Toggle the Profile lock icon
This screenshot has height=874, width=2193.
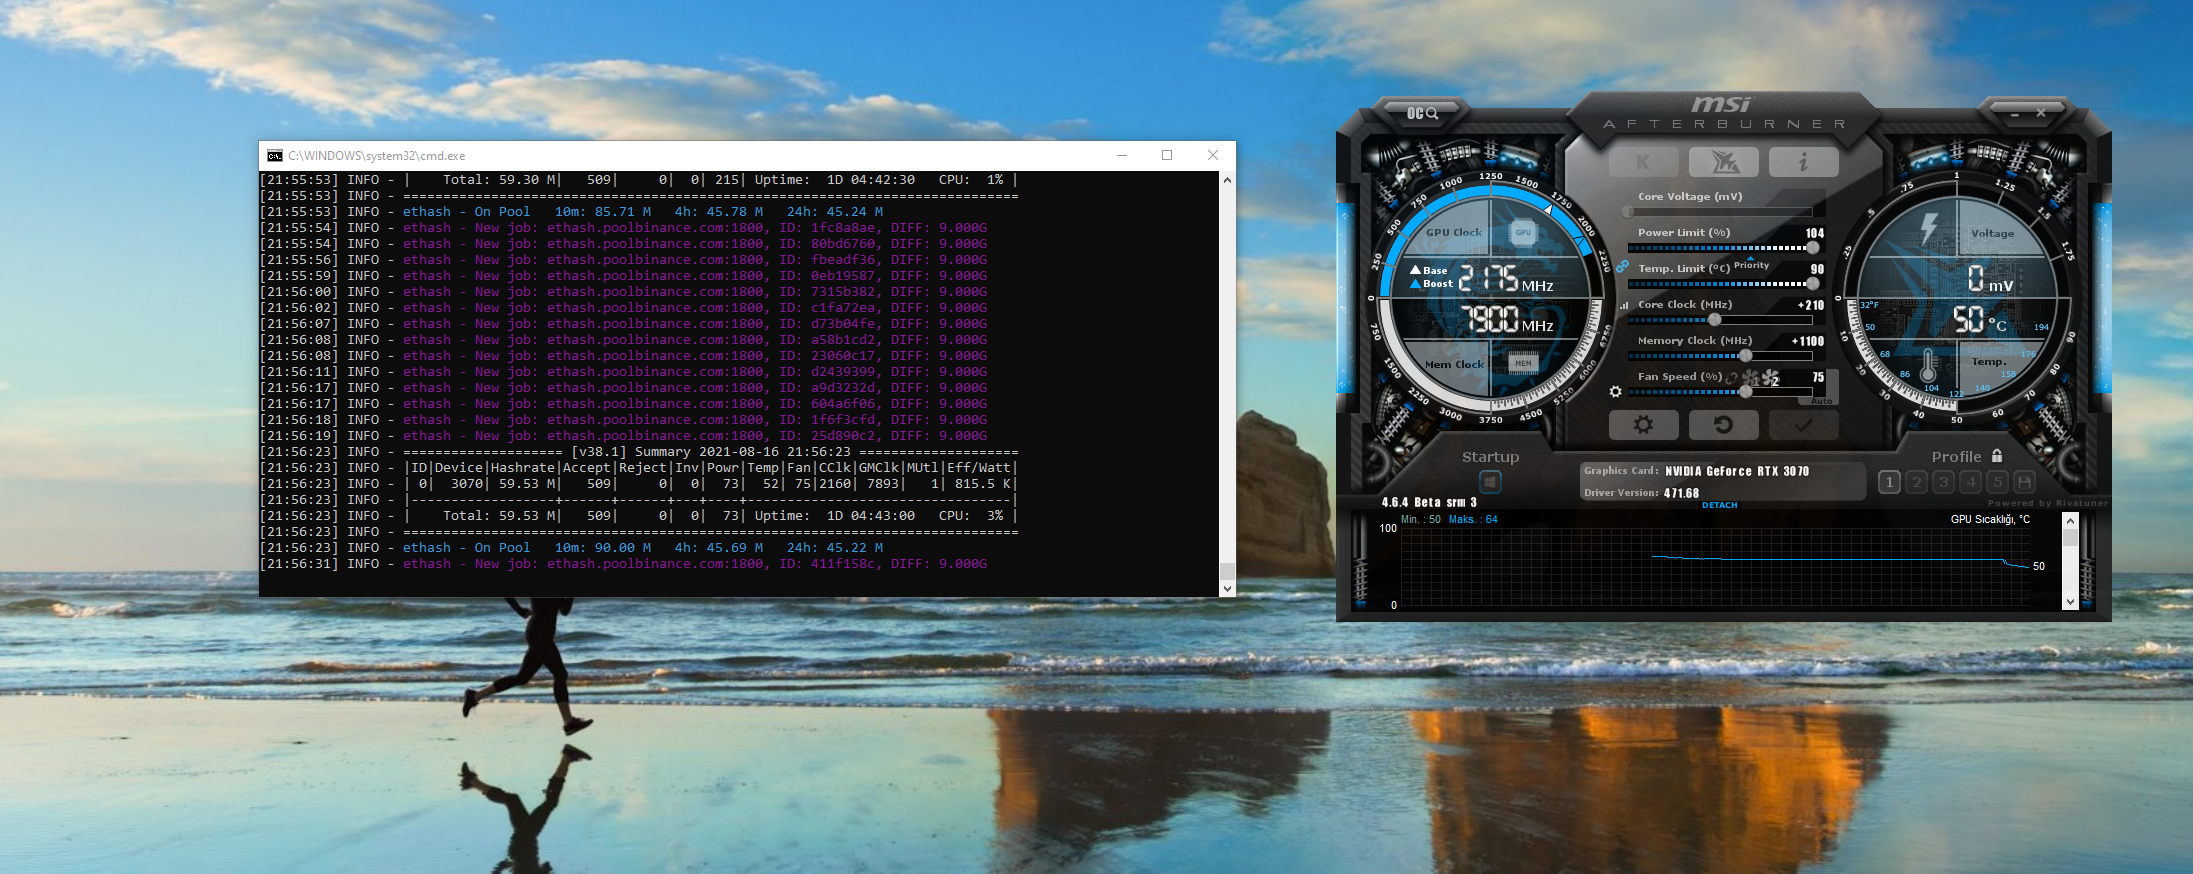(1997, 455)
